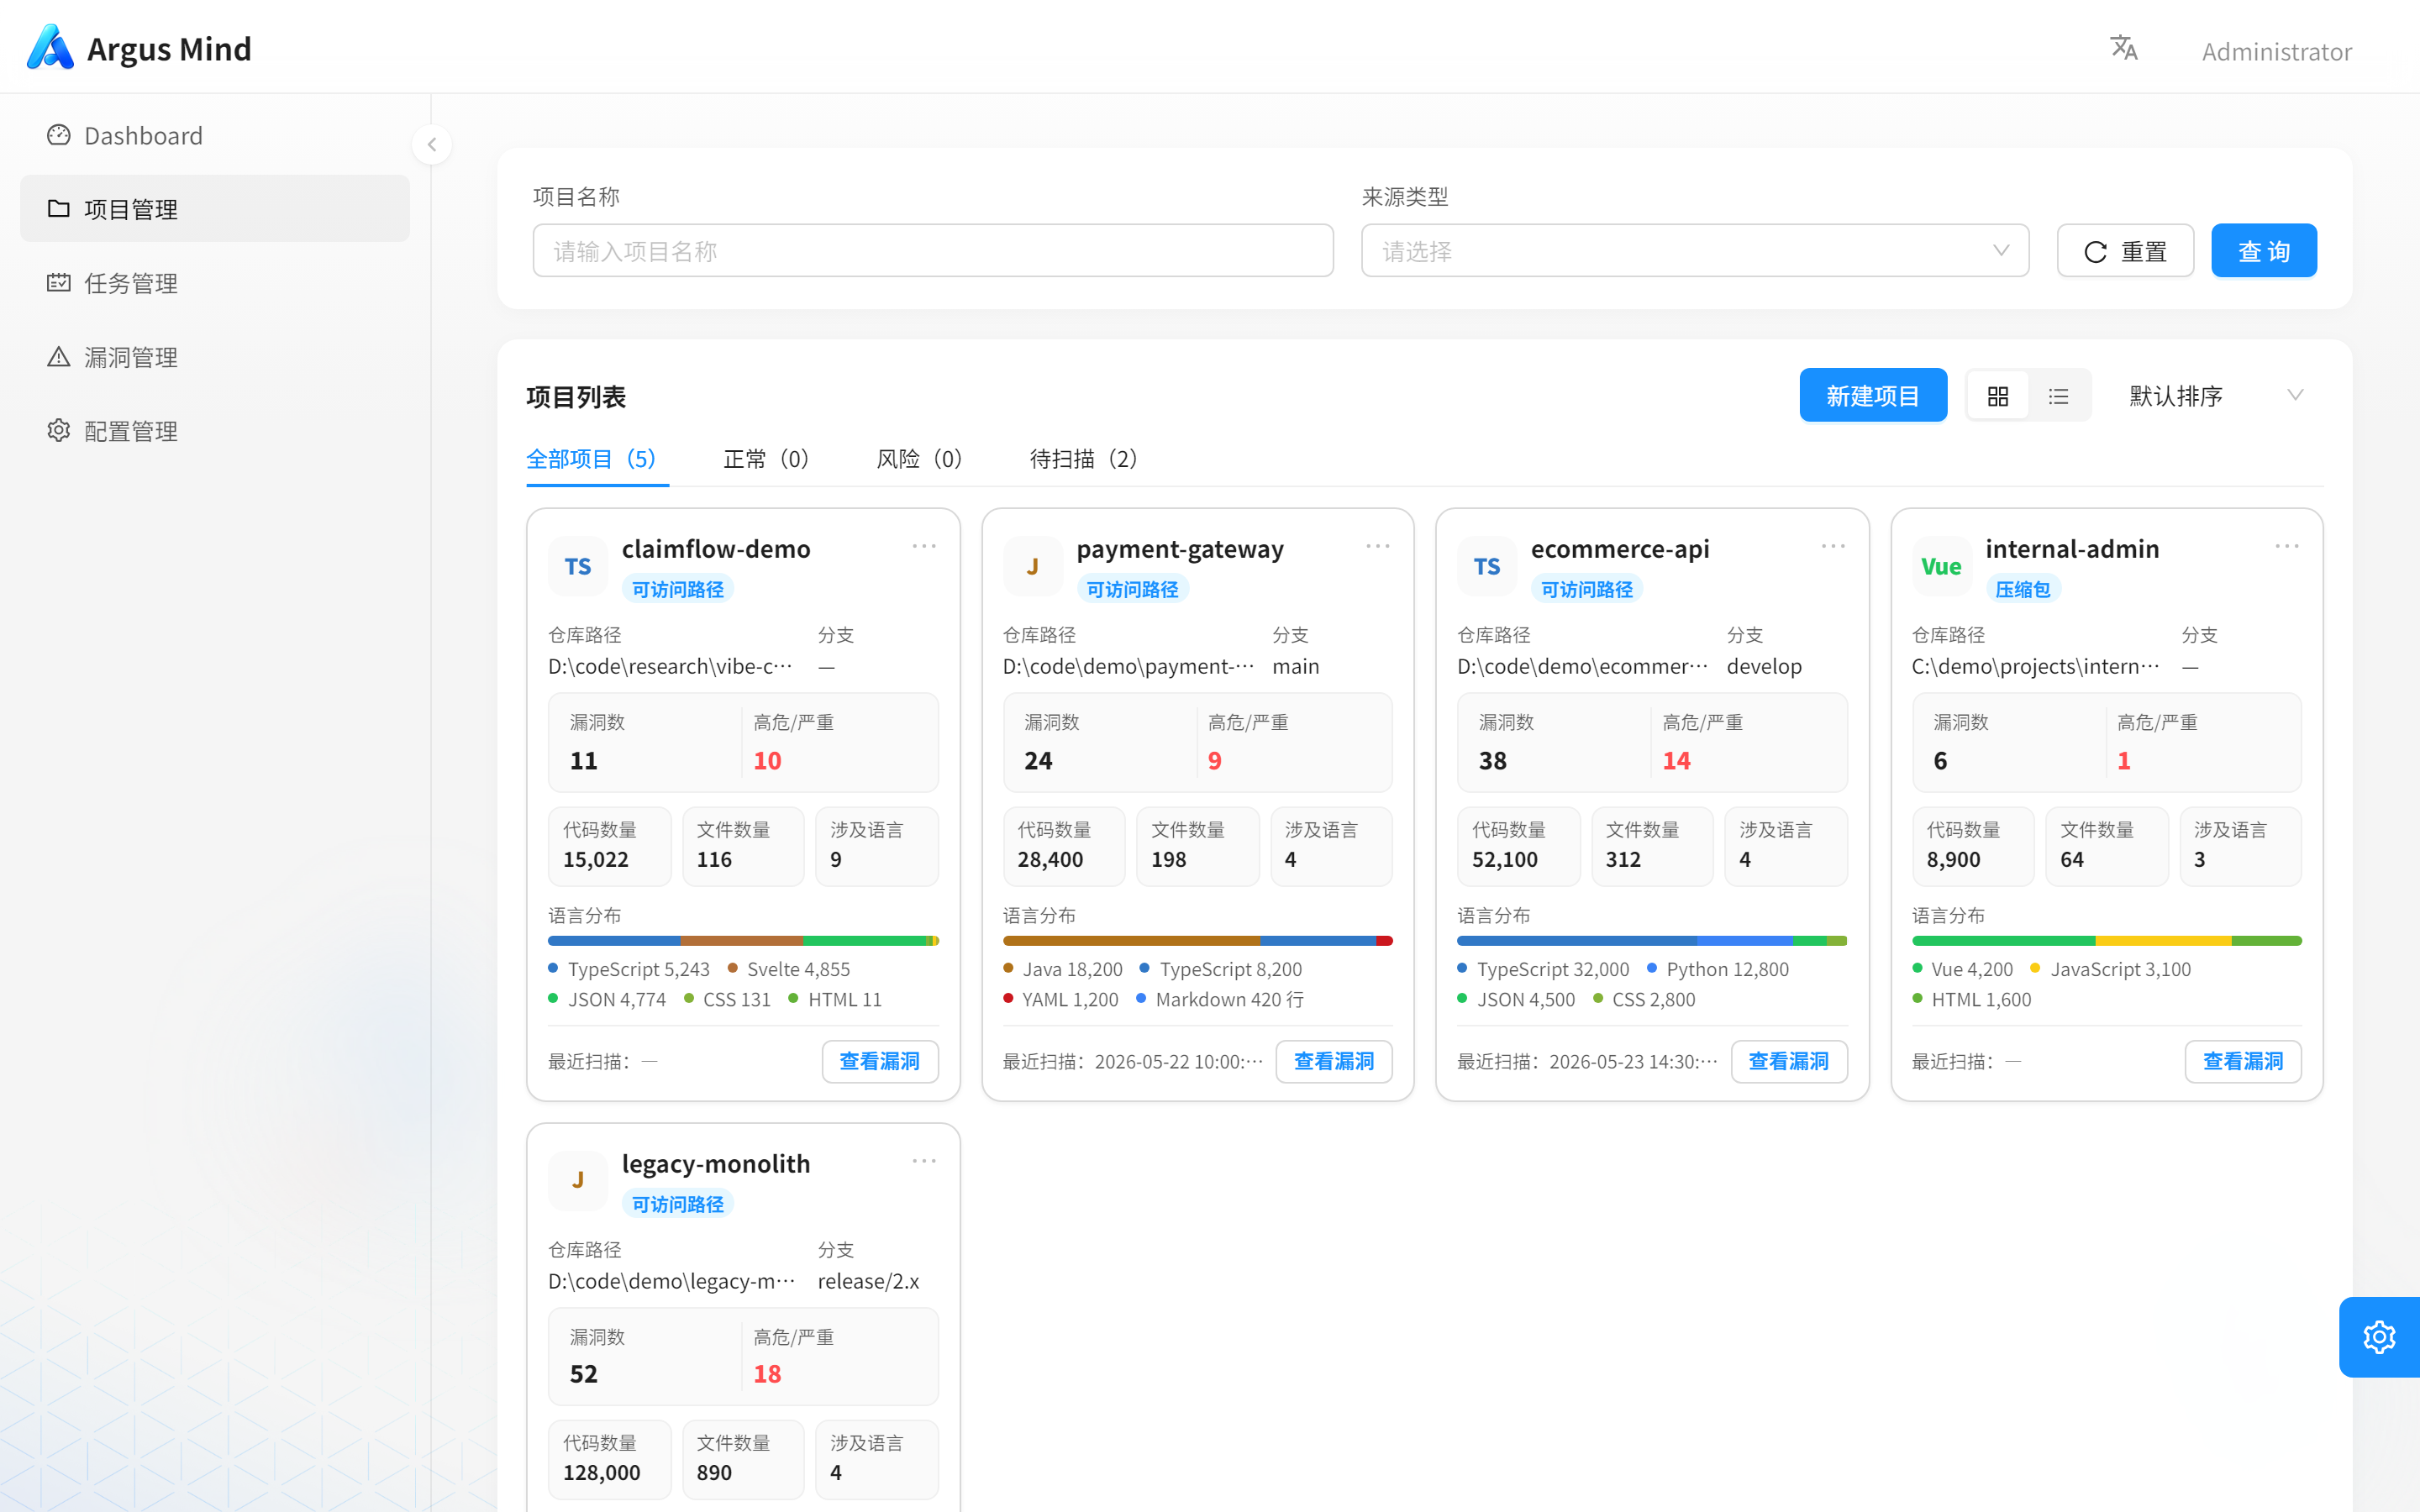Open 任务管理 in the sidebar
The image size is (2420, 1512).
(x=215, y=283)
